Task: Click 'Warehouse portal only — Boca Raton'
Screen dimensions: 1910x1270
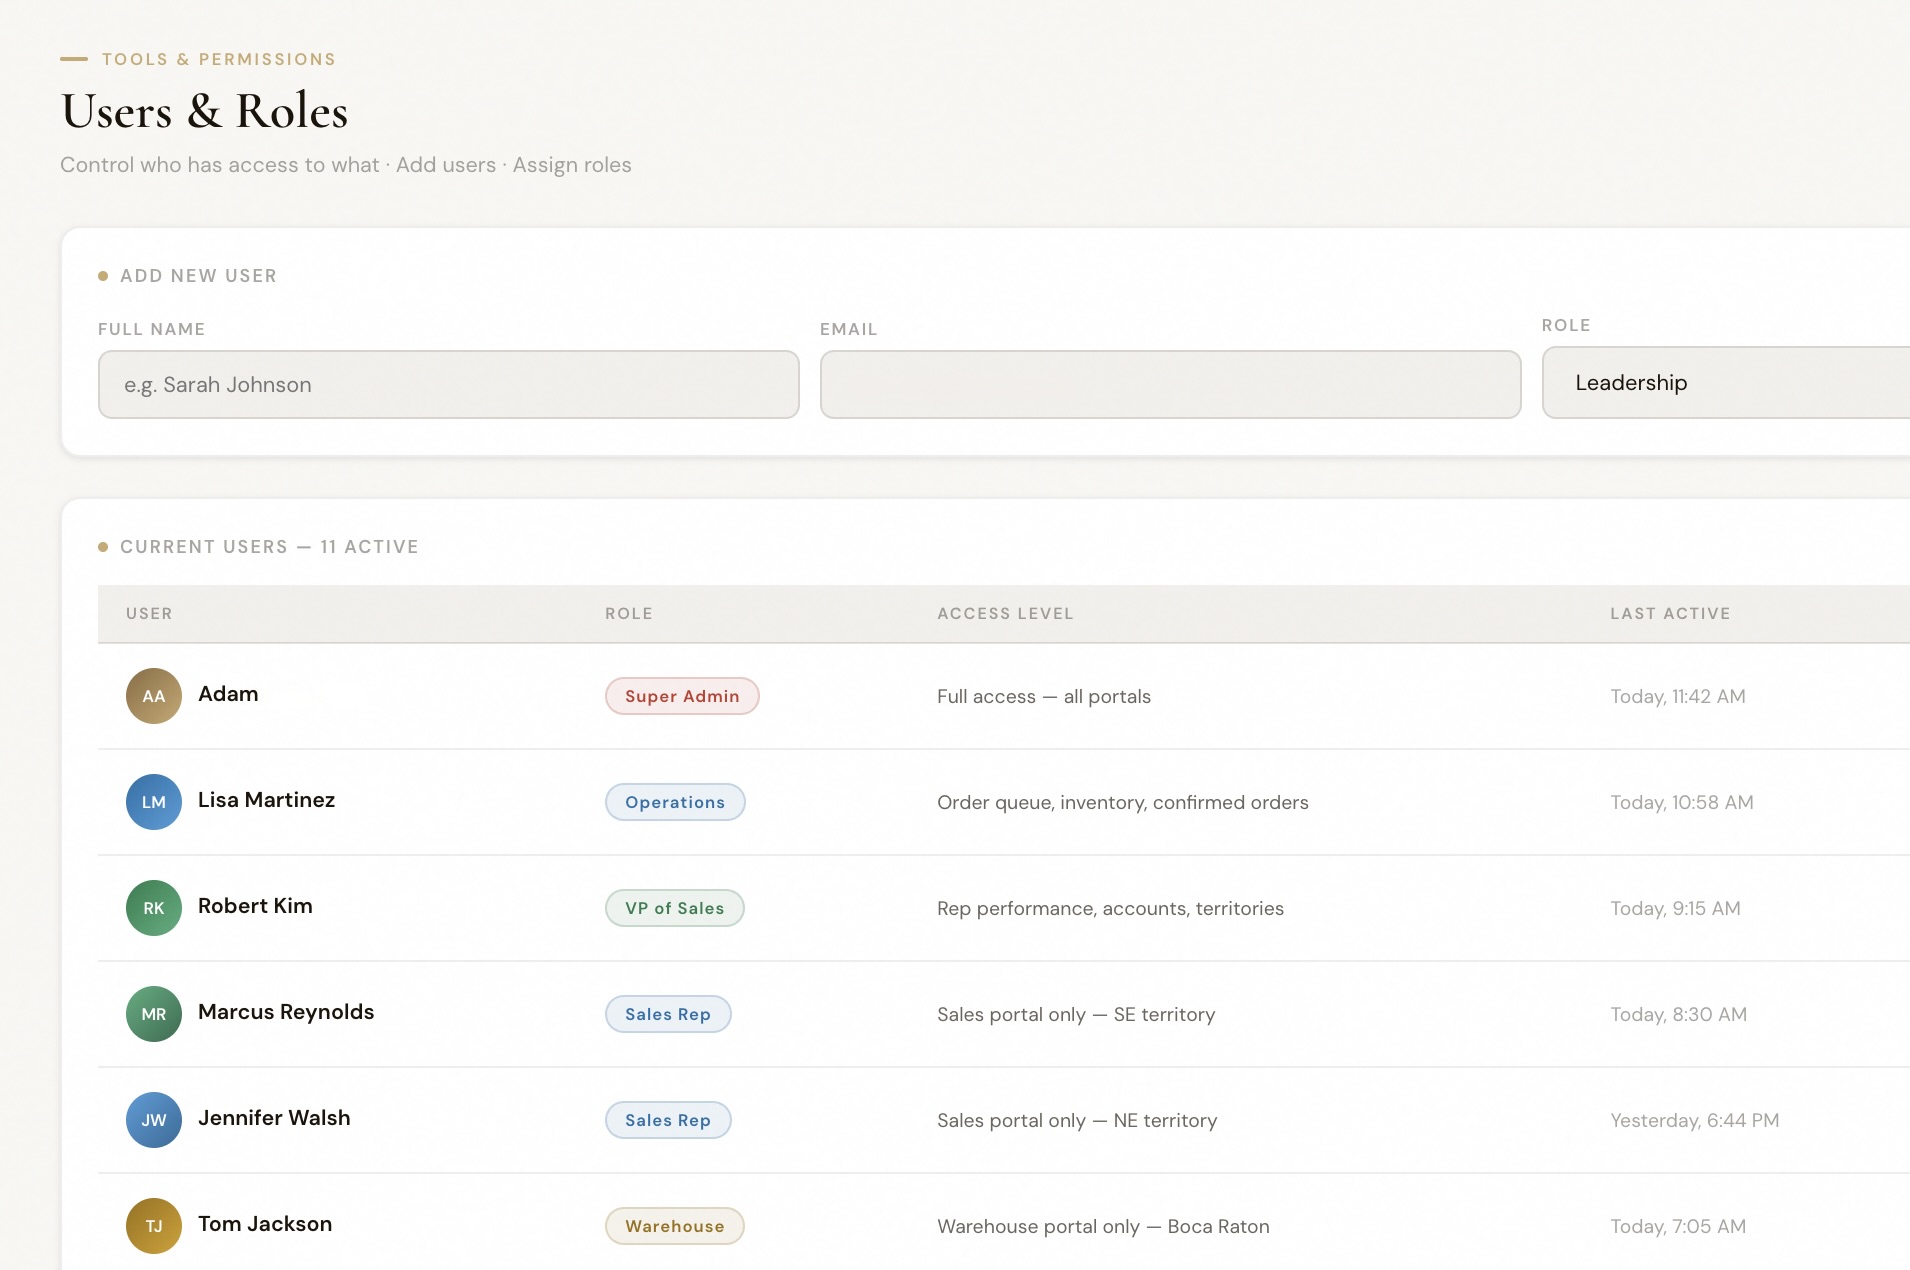Action: [x=1103, y=1226]
